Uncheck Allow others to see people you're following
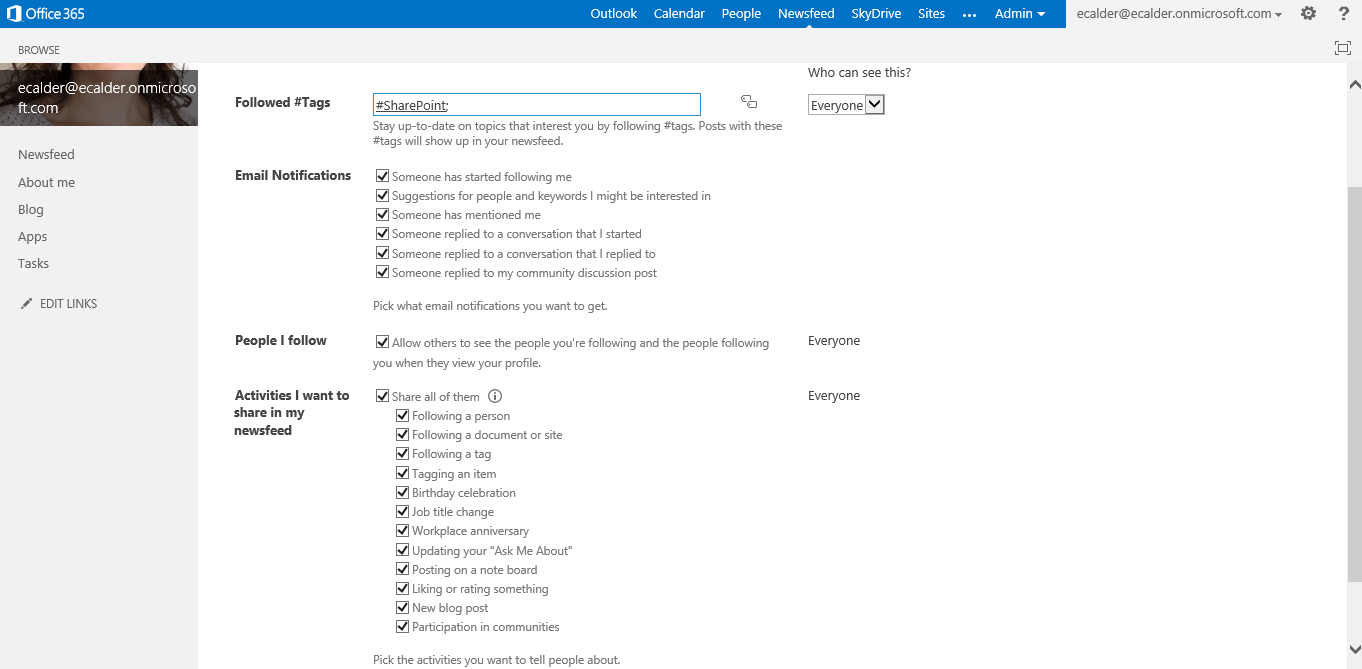This screenshot has width=1362, height=669. tap(382, 342)
